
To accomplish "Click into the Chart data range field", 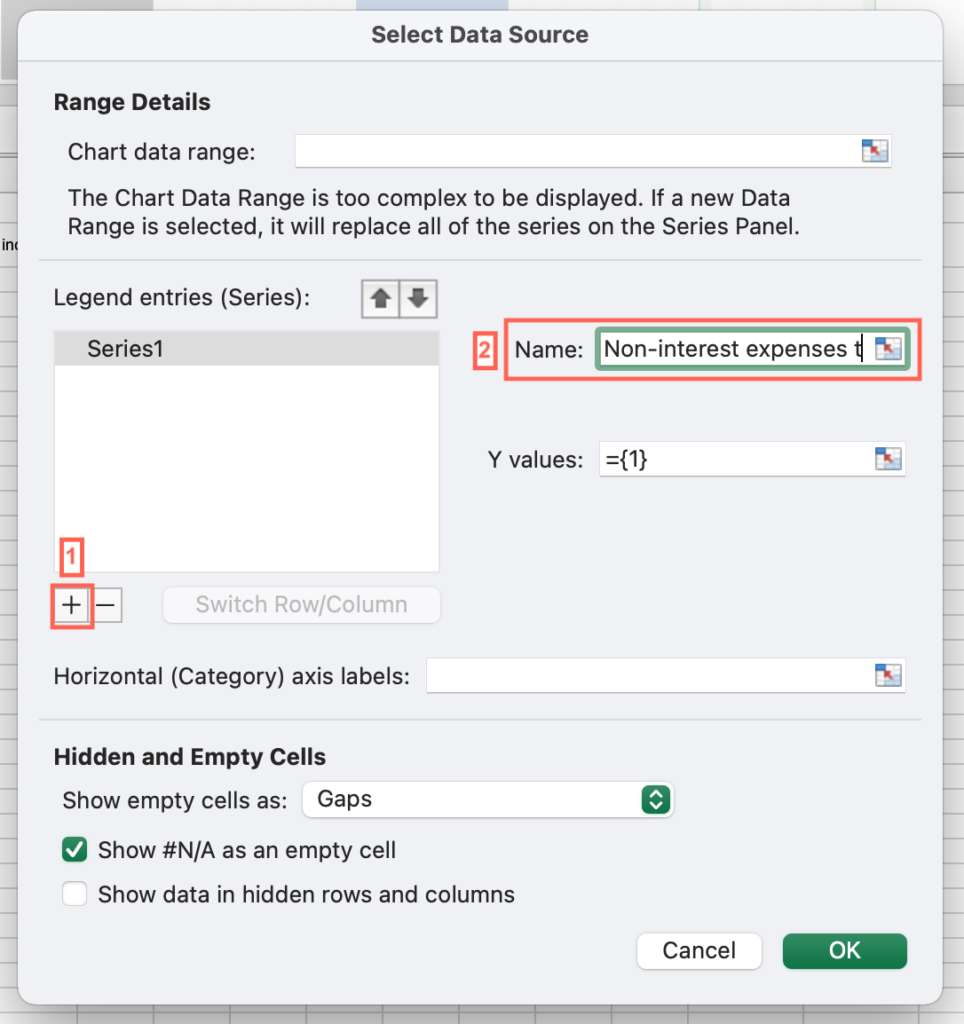I will (x=577, y=151).
